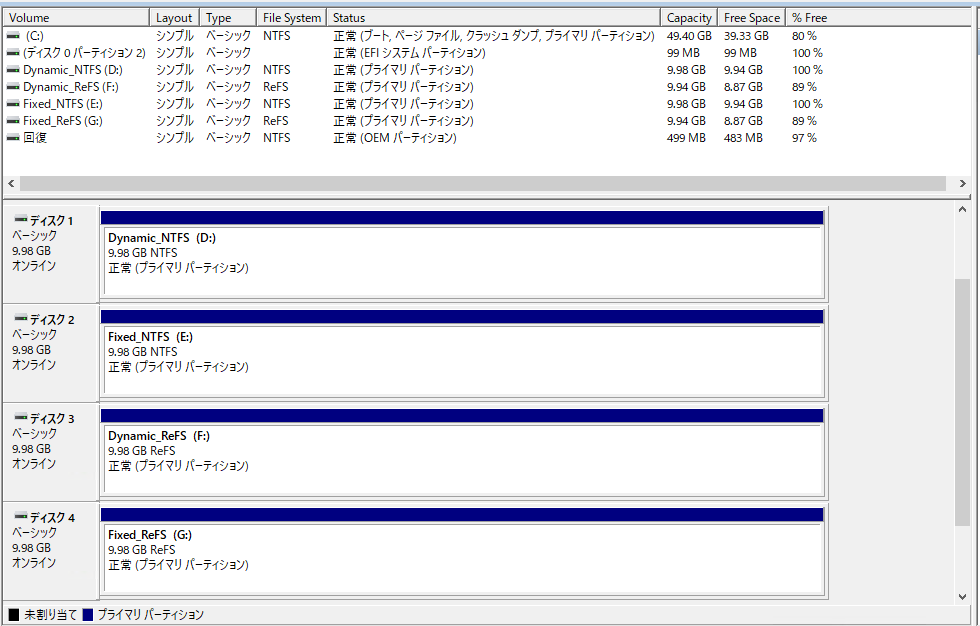Click the 483 MB free space value

(743, 137)
